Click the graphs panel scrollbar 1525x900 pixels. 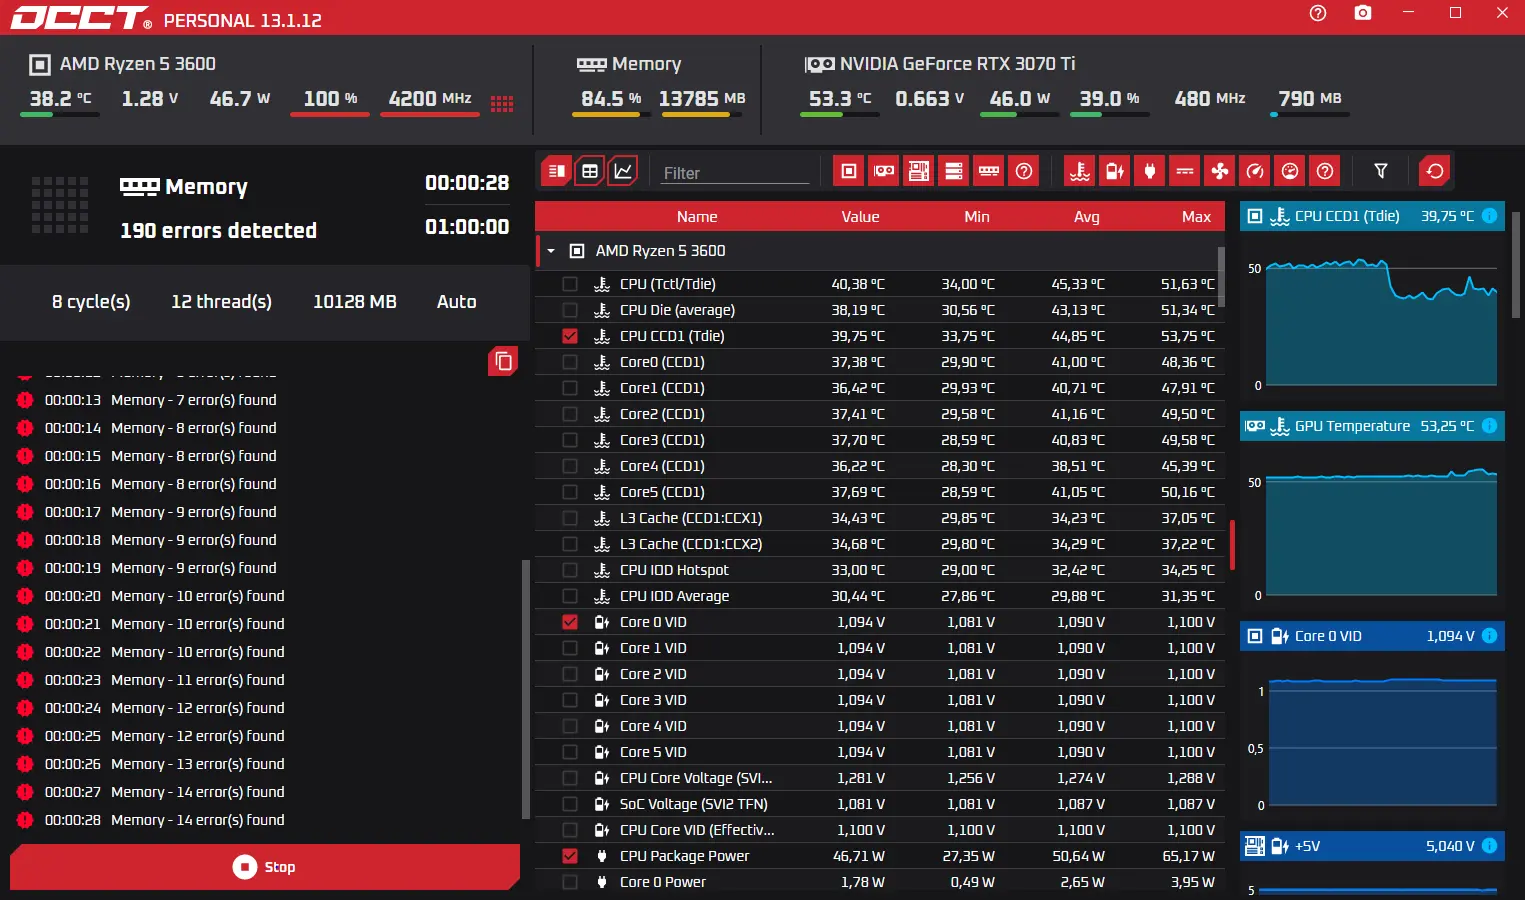click(x=1516, y=265)
